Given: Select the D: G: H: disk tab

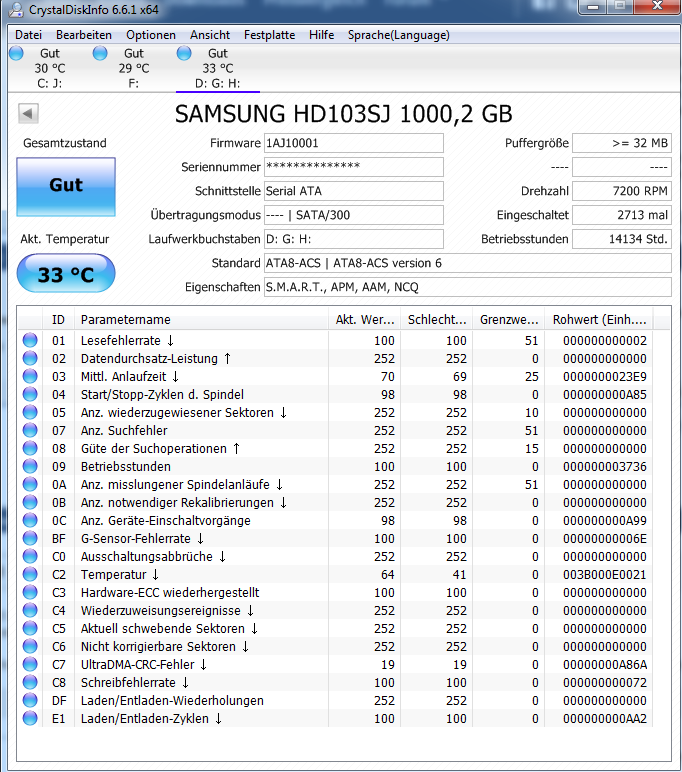Looking at the screenshot, I should (218, 68).
